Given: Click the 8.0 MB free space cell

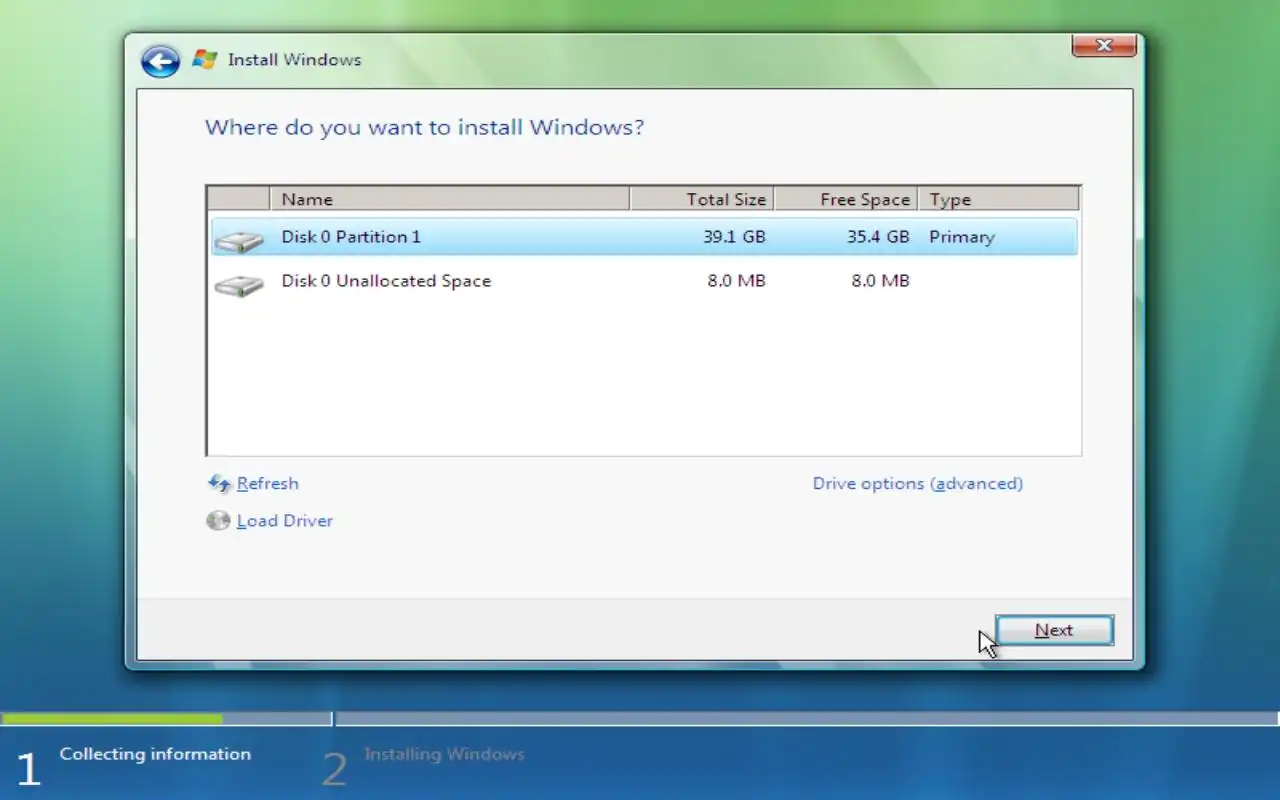Looking at the screenshot, I should pos(880,281).
